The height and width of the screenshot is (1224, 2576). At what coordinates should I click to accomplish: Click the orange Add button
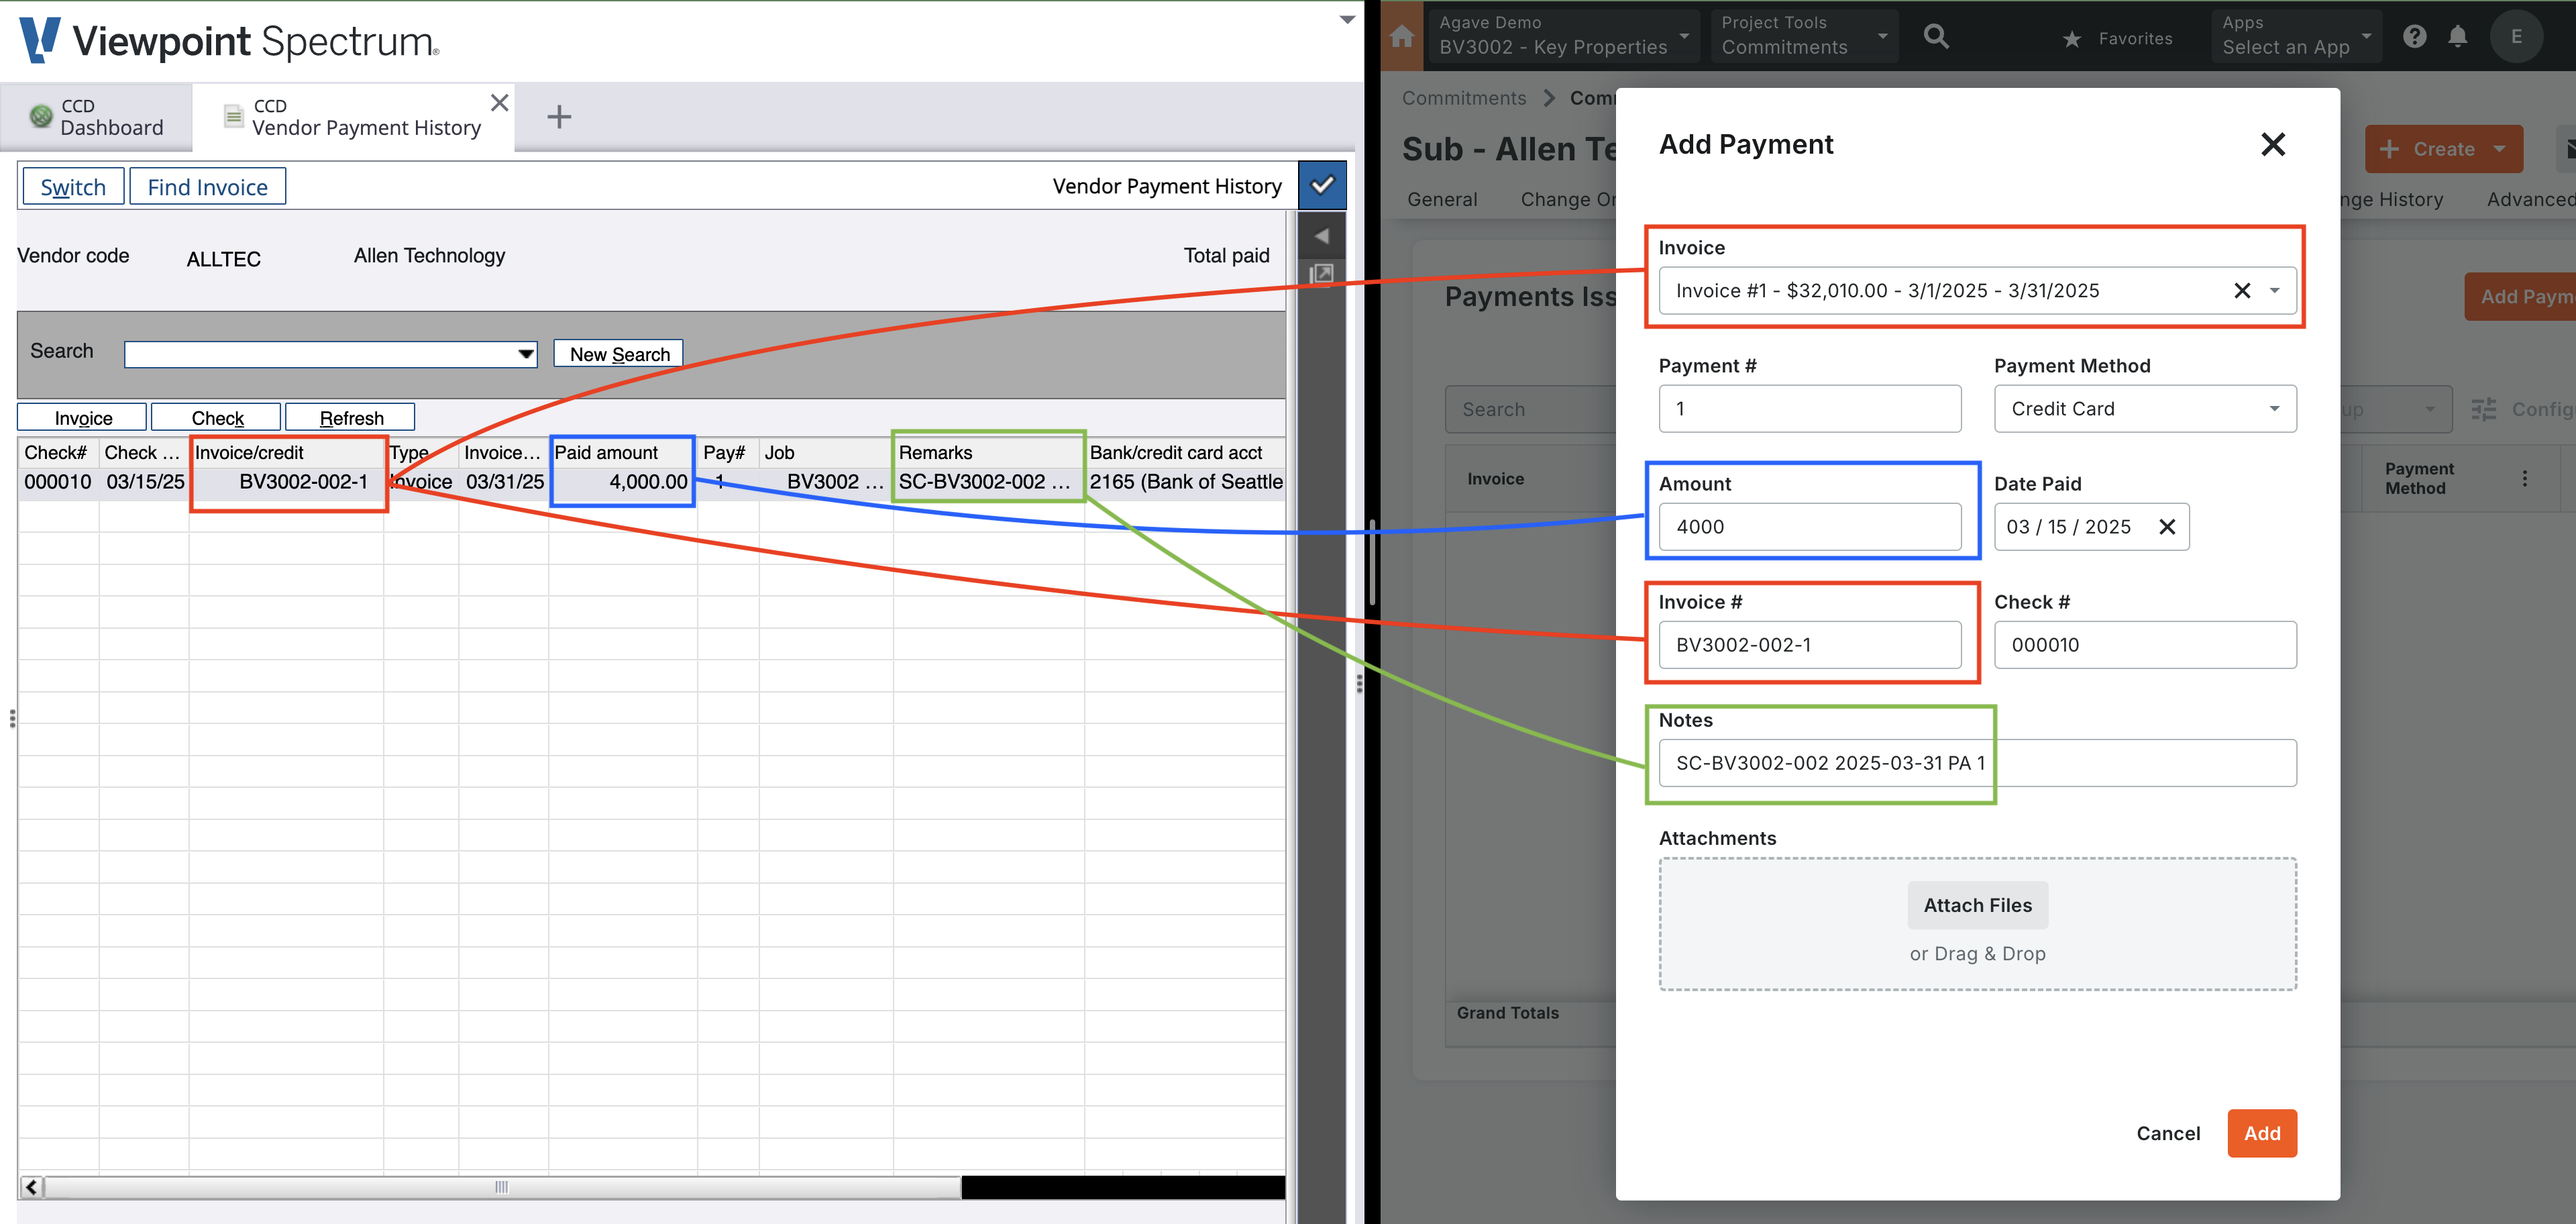(2261, 1133)
